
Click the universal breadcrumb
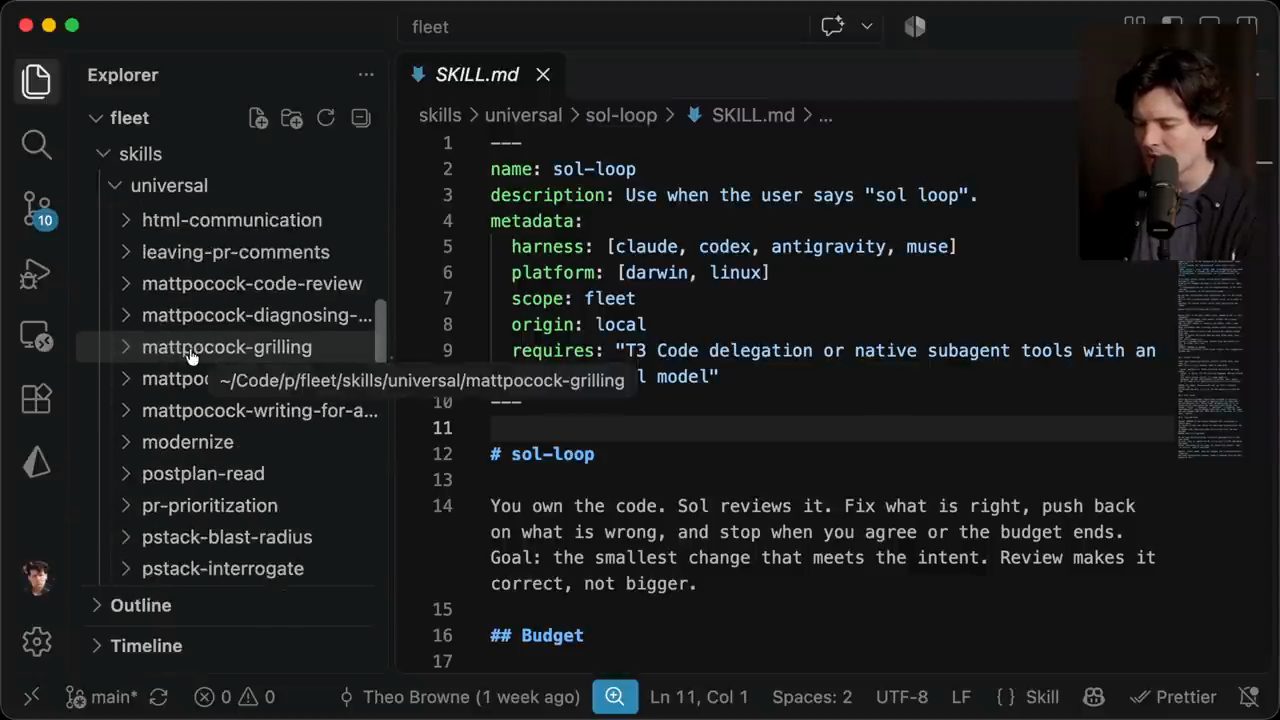point(523,115)
